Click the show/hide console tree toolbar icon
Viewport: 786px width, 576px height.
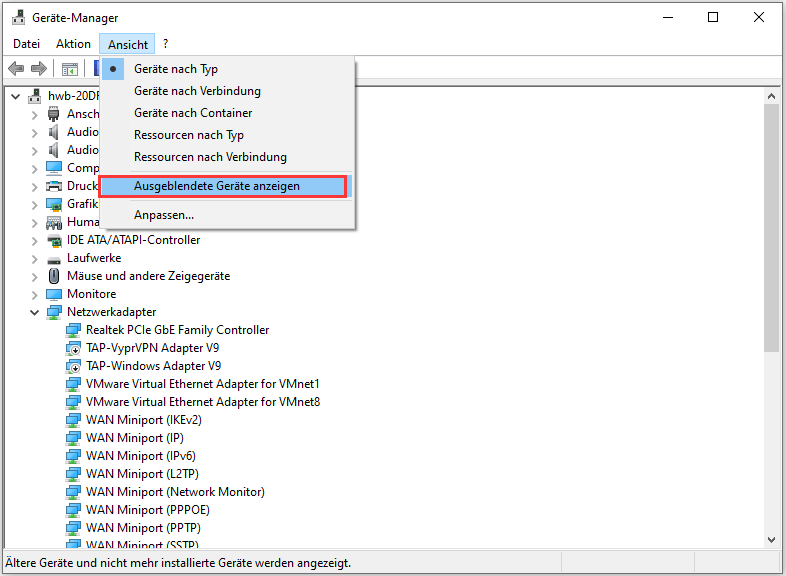70,69
